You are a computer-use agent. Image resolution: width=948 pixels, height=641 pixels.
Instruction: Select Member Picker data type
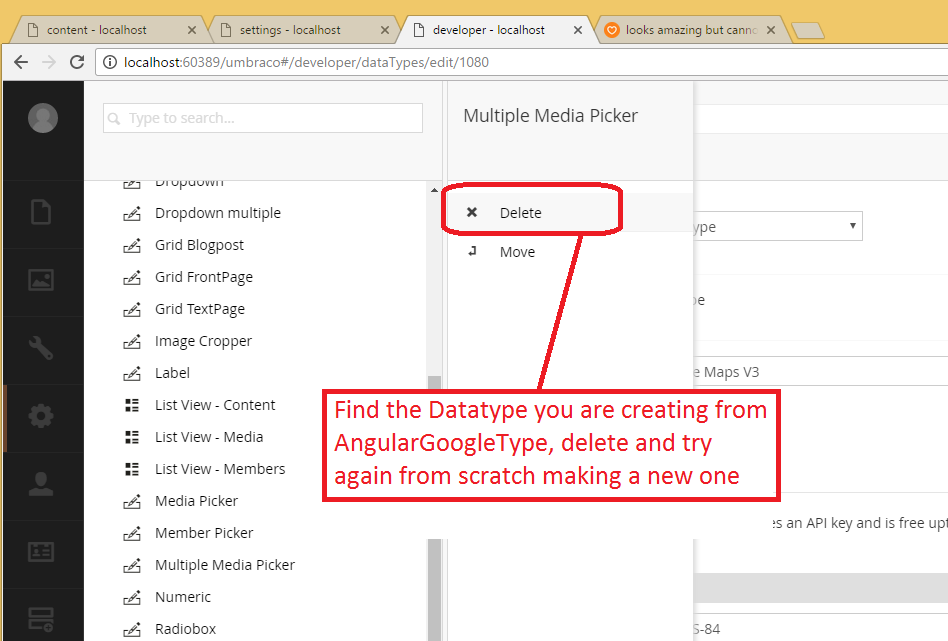pos(204,533)
